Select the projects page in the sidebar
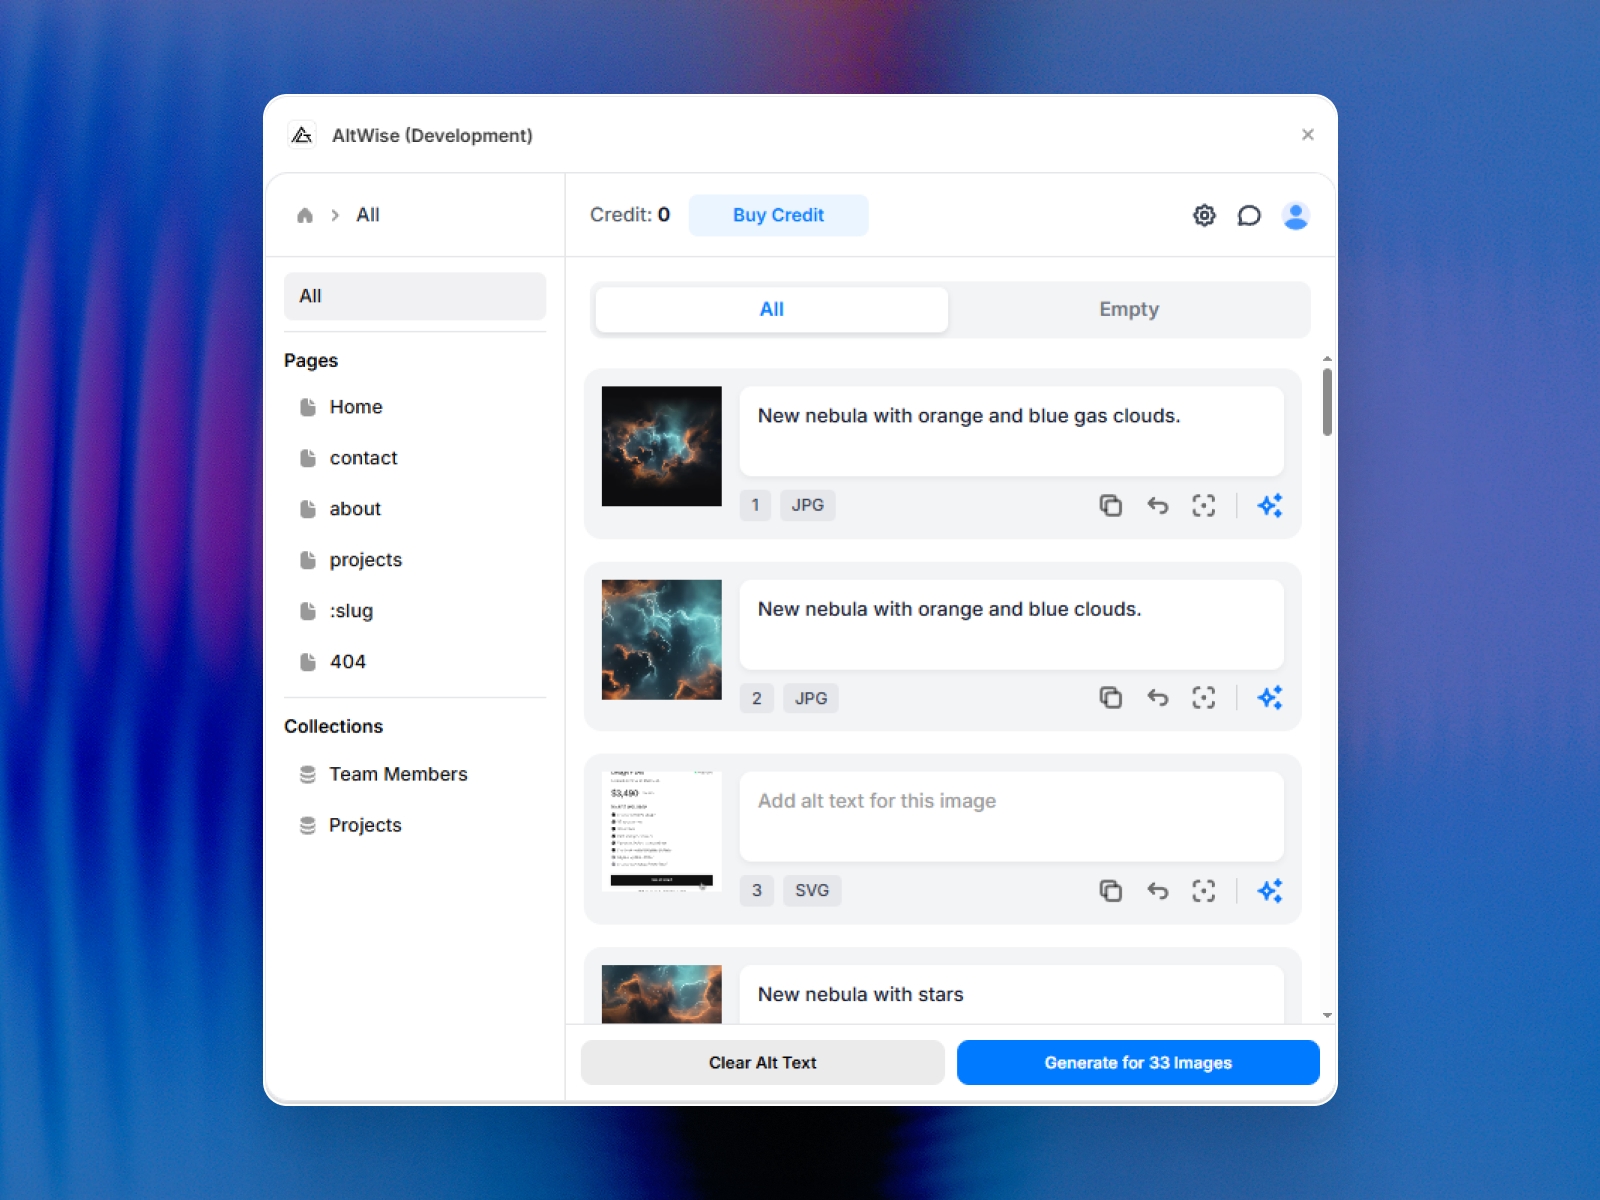 tap(365, 560)
